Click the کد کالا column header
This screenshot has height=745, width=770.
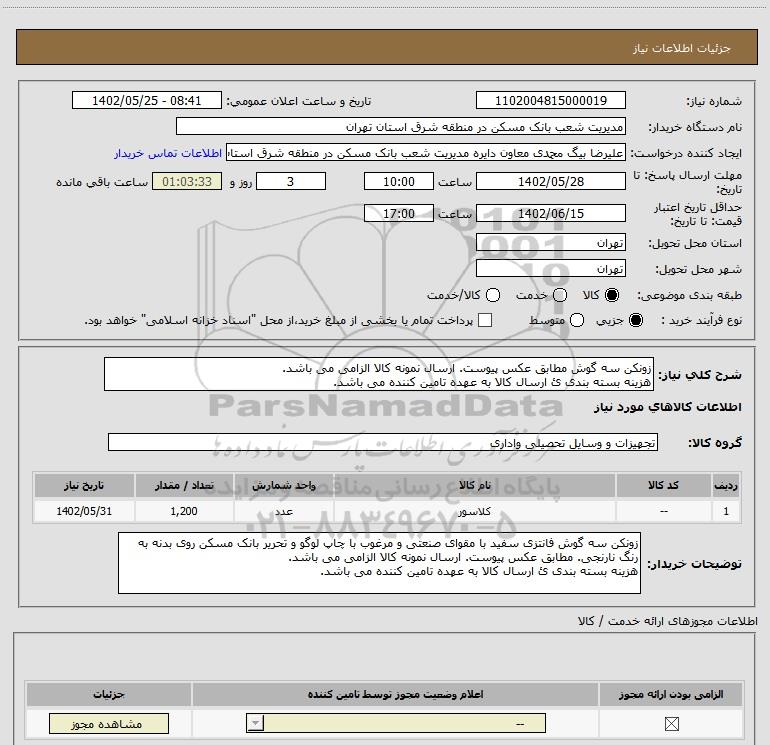coord(663,485)
